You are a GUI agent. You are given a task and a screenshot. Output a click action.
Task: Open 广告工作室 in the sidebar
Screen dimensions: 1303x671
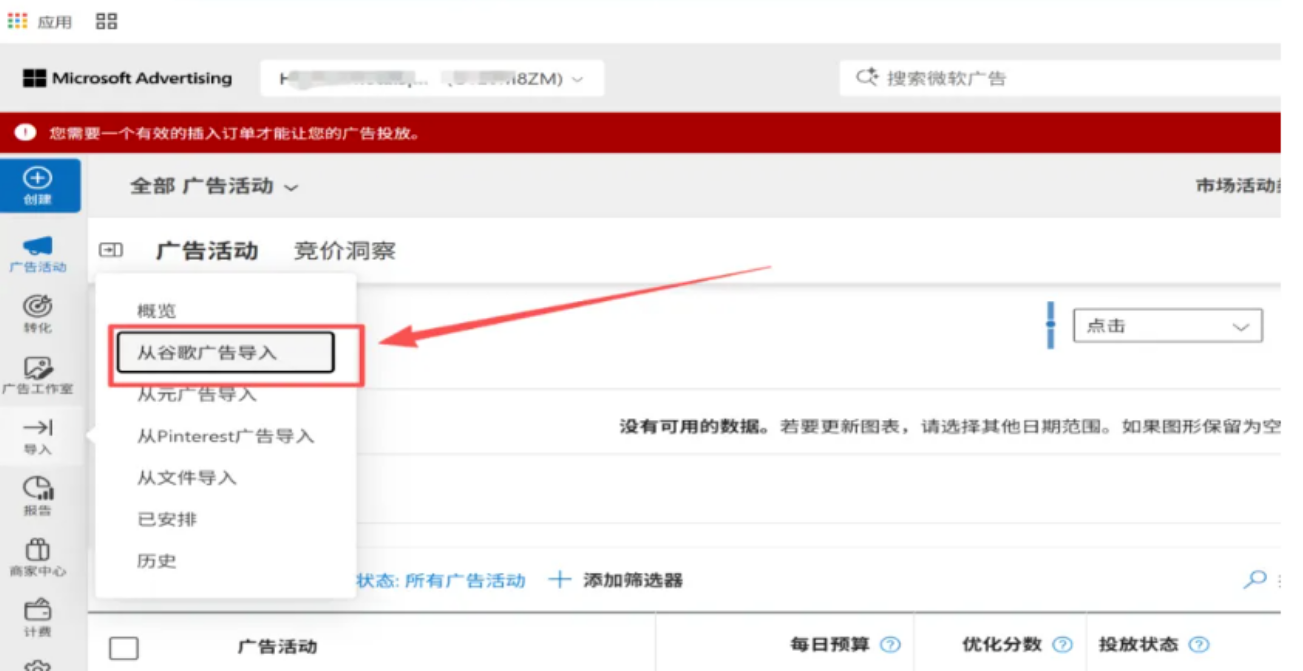tap(38, 376)
